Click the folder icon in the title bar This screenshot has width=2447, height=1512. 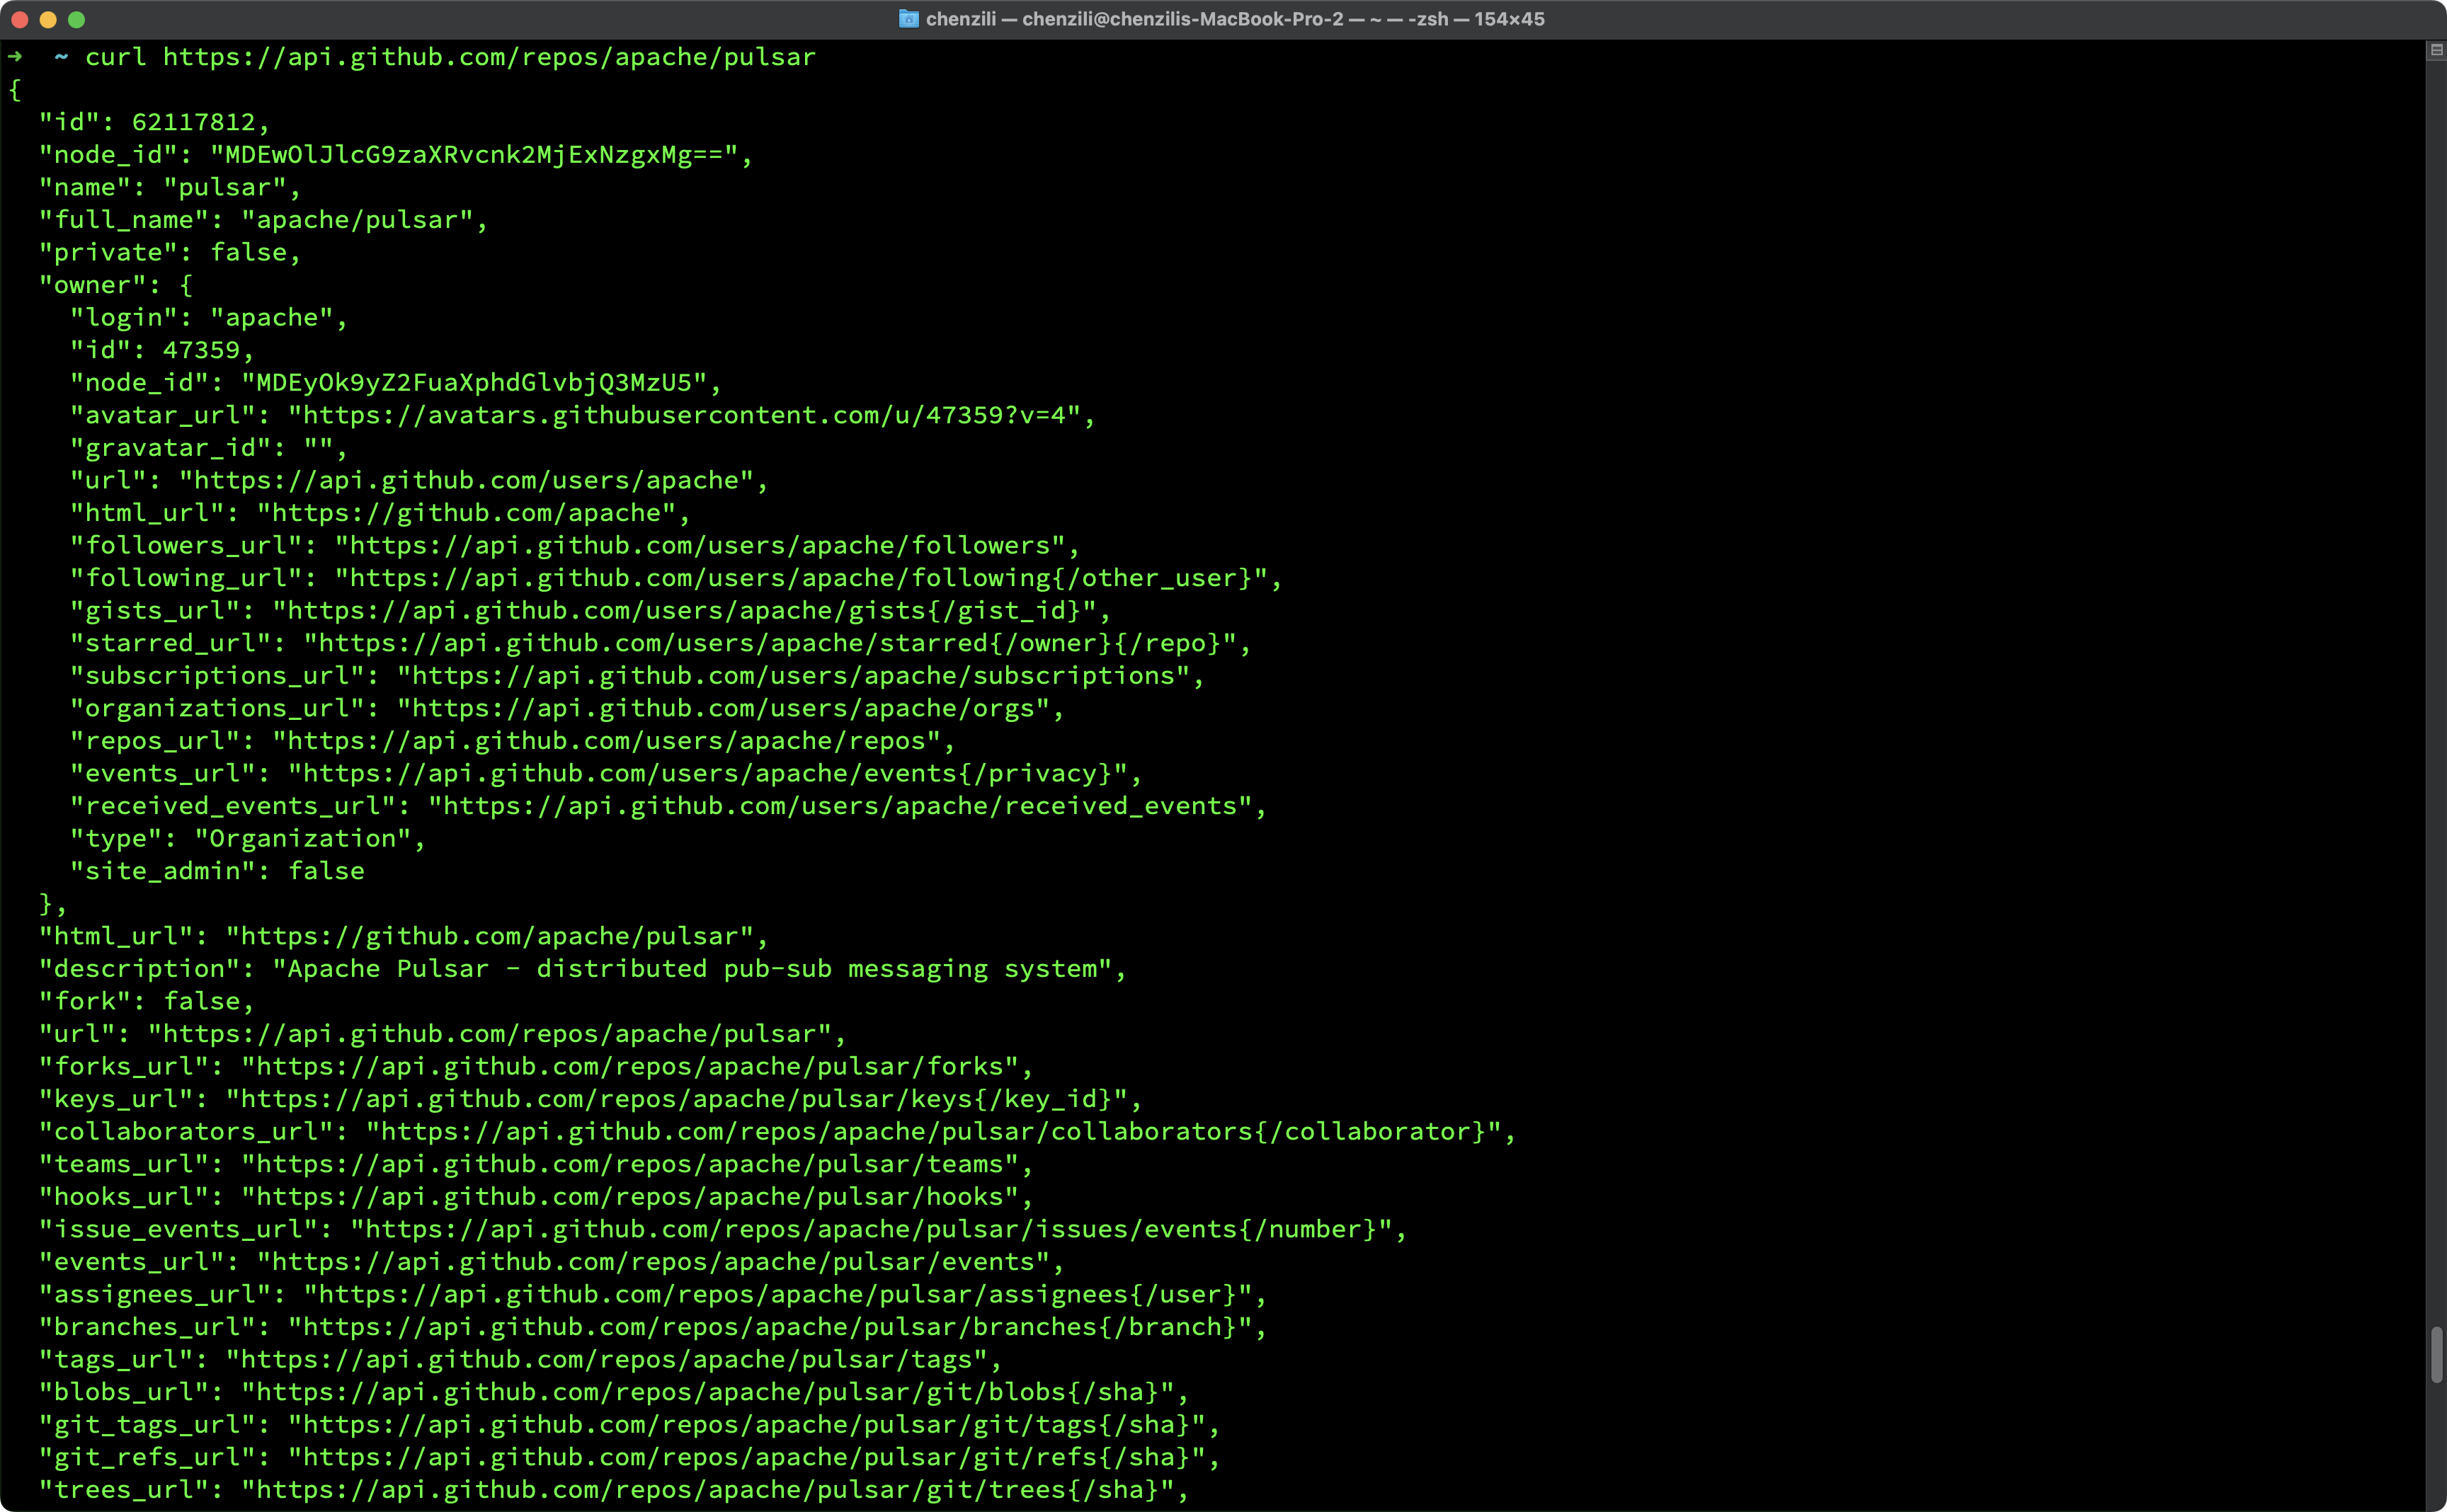pos(908,19)
